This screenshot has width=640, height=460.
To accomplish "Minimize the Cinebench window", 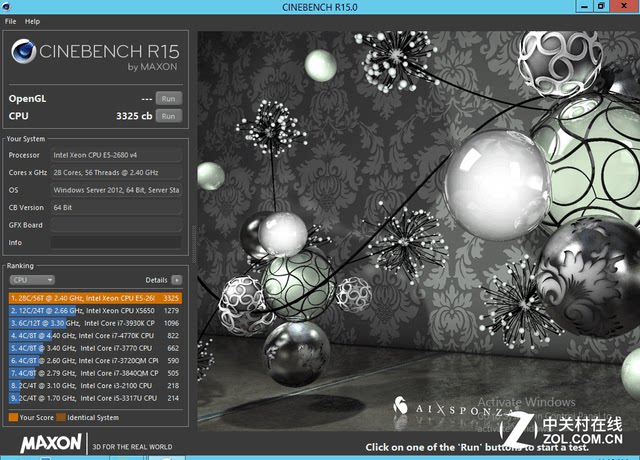I will coord(584,6).
